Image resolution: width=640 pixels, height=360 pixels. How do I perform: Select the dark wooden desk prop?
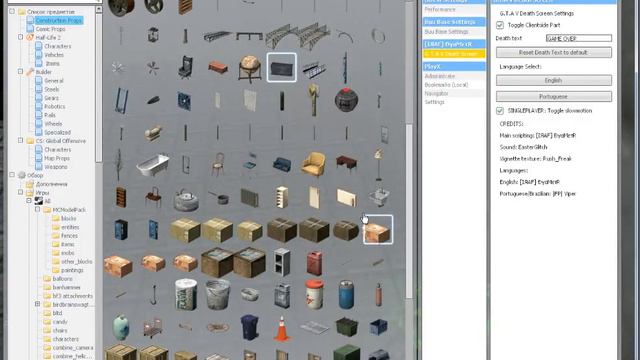346,163
